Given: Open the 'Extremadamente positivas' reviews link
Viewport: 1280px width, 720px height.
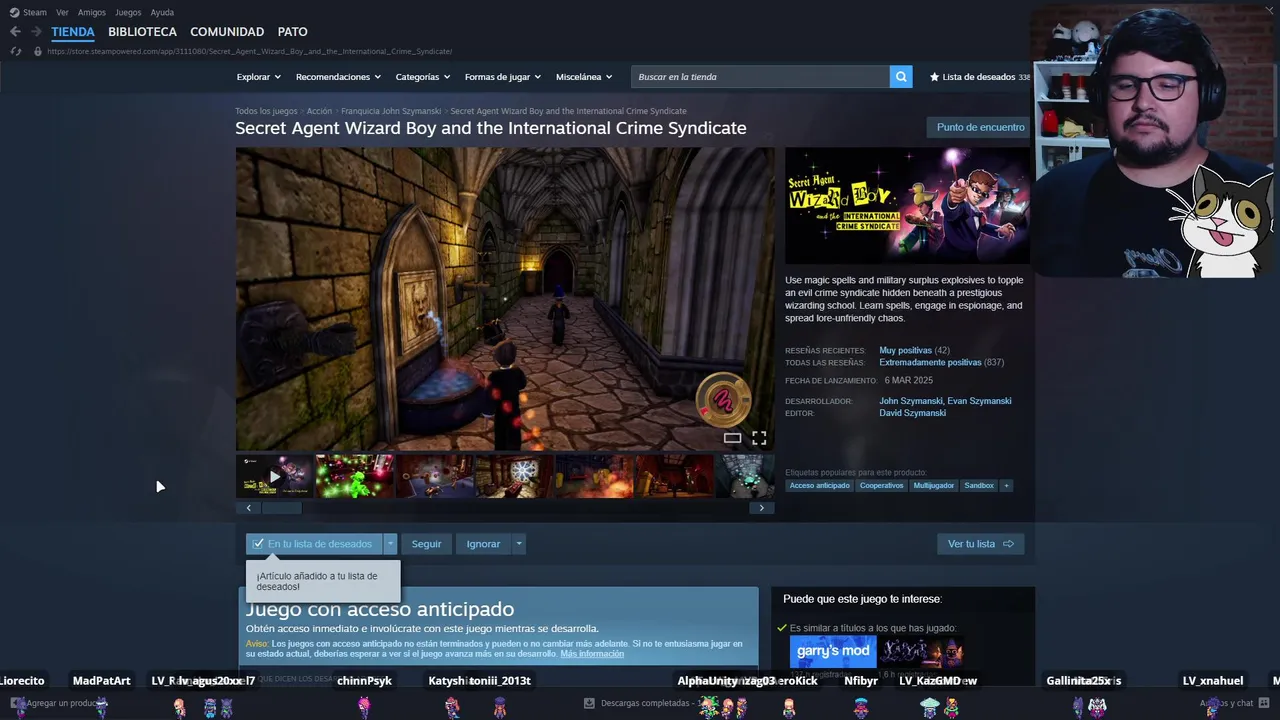Looking at the screenshot, I should point(930,363).
